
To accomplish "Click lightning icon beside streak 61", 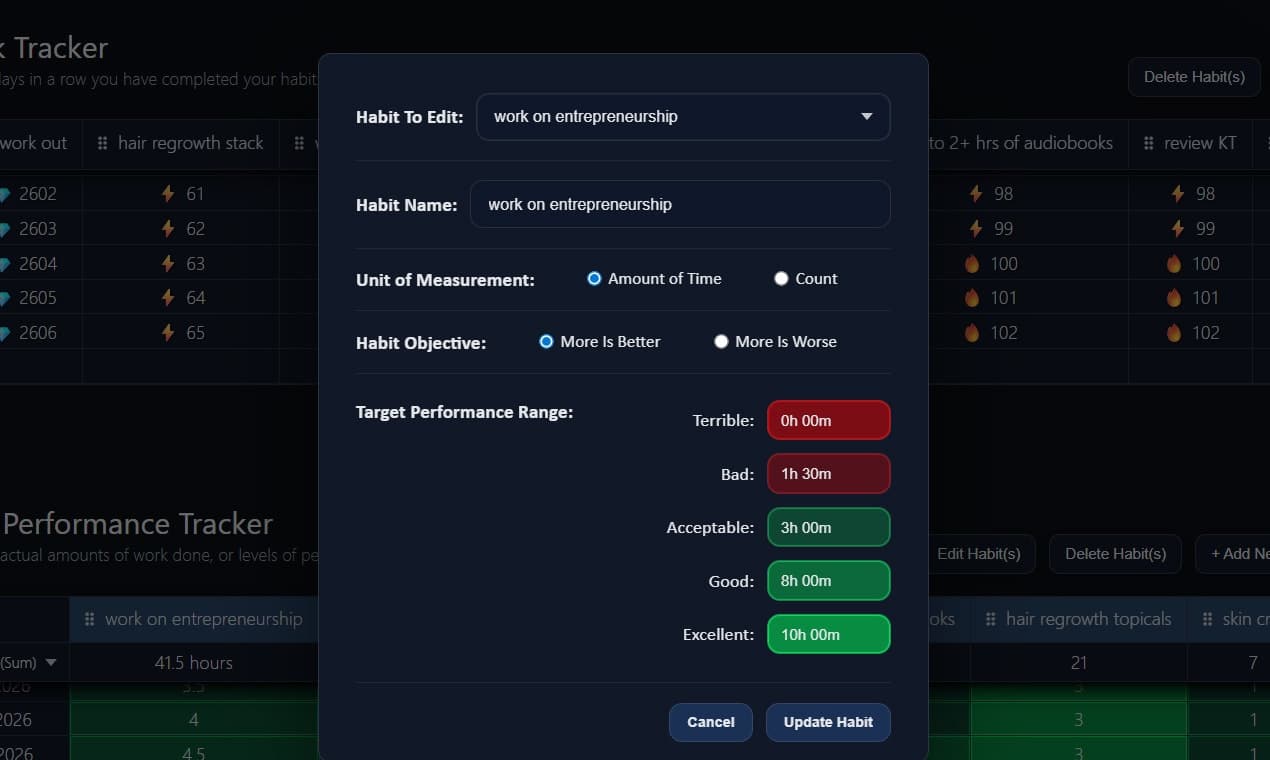I will [x=168, y=194].
